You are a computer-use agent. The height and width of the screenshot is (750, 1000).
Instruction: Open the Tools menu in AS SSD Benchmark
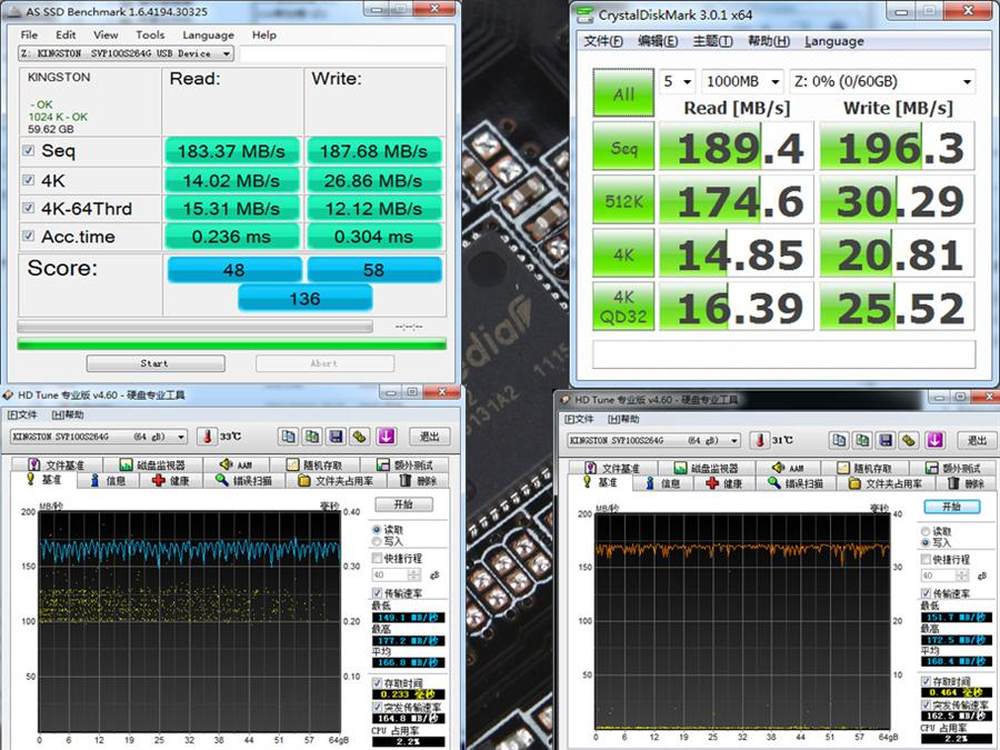click(x=150, y=35)
